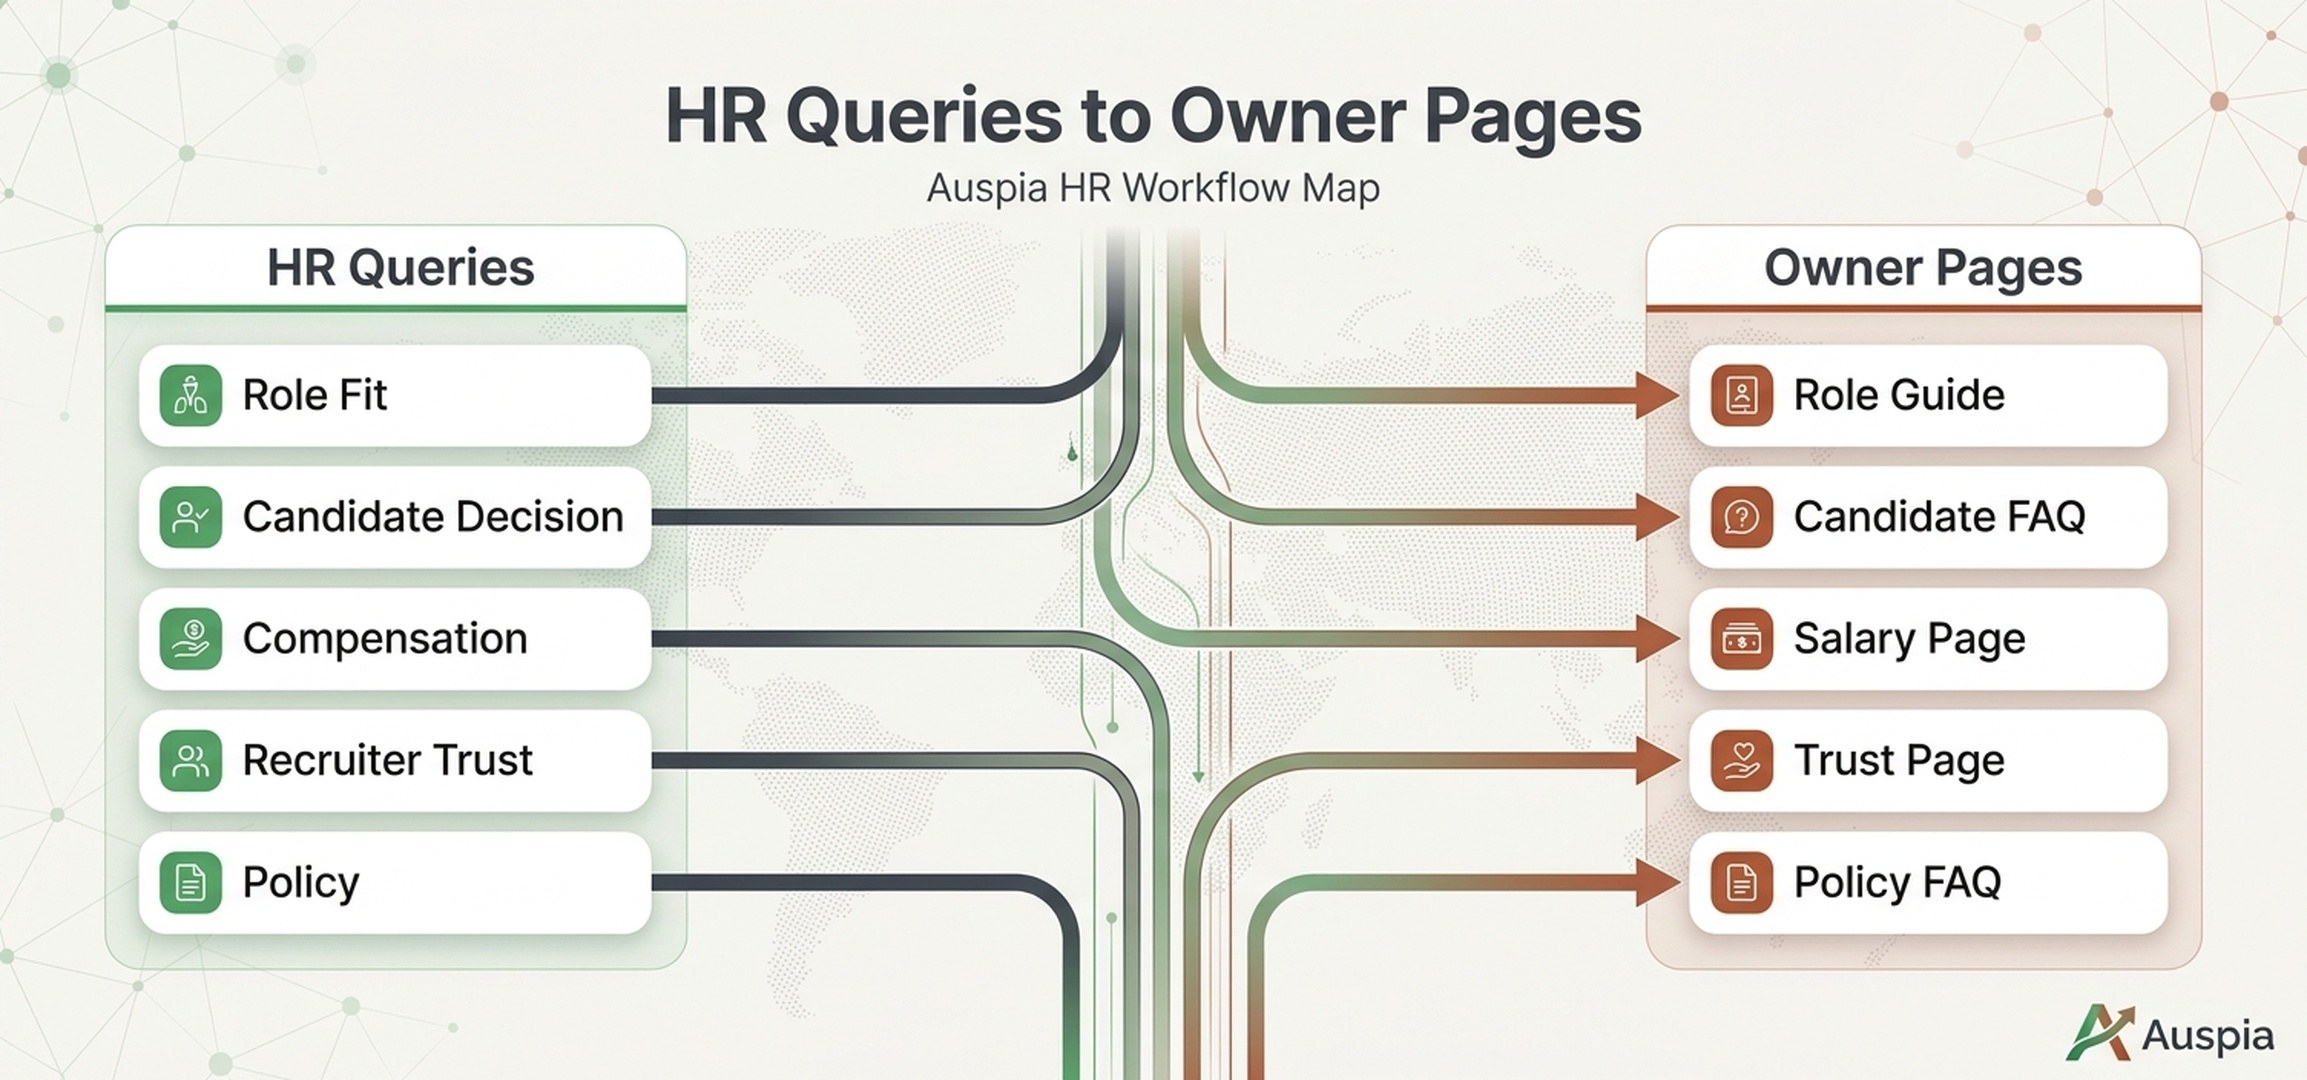Click the arrowhead pointing to Salary Page

(1658, 639)
